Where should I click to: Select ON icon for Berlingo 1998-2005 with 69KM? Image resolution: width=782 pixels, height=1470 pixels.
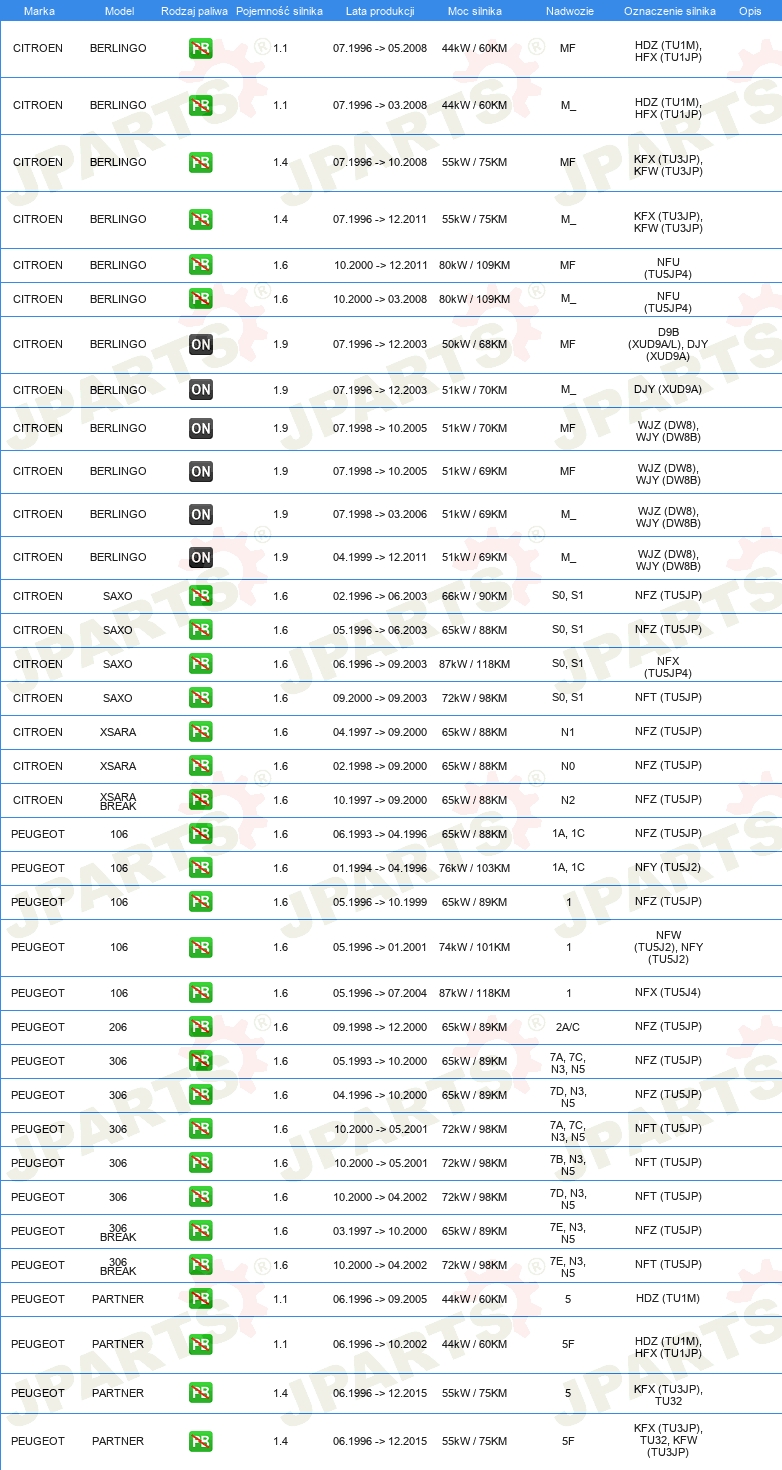coord(201,471)
